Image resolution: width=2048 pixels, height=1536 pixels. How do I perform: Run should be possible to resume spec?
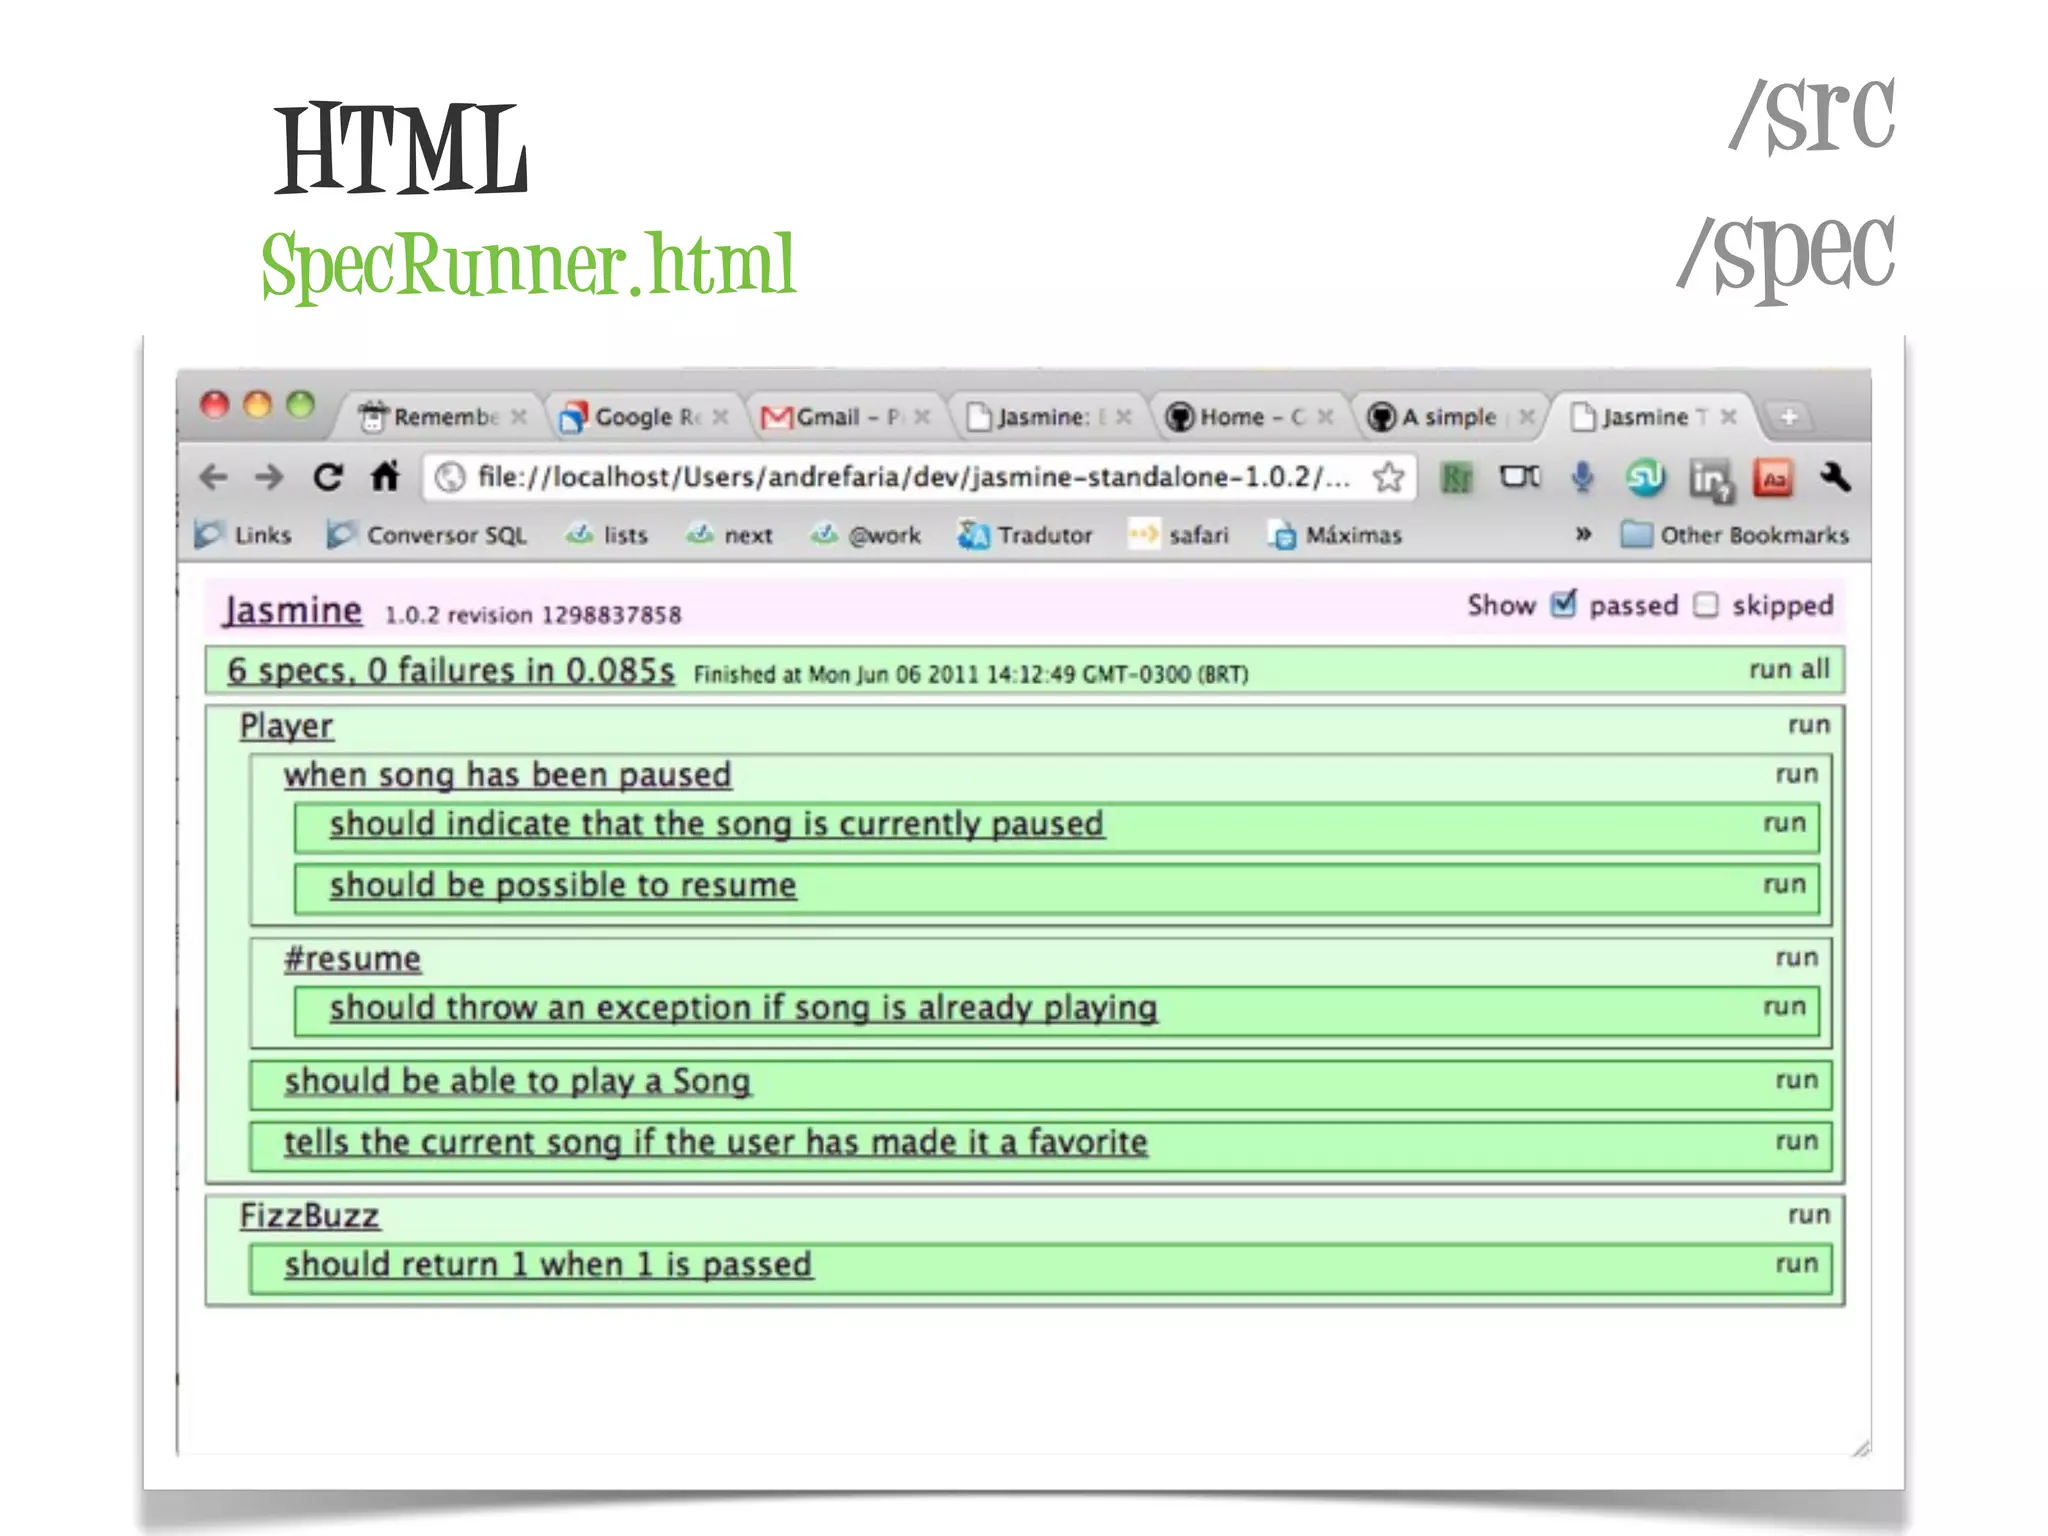[x=1785, y=884]
